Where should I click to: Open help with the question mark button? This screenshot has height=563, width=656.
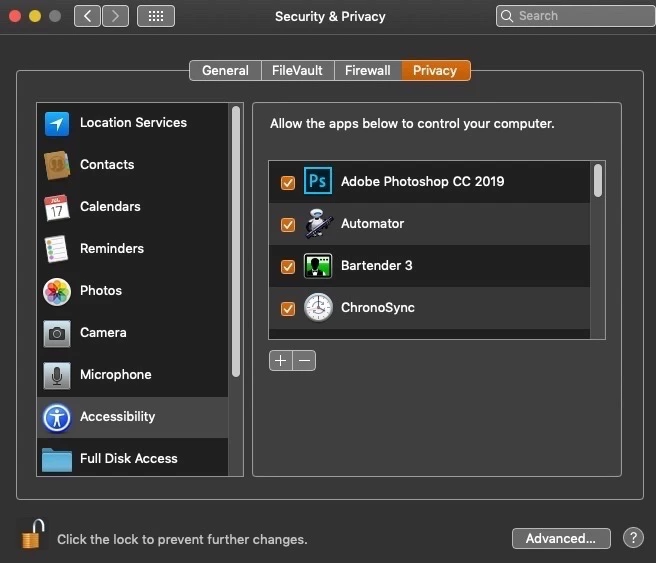click(633, 537)
